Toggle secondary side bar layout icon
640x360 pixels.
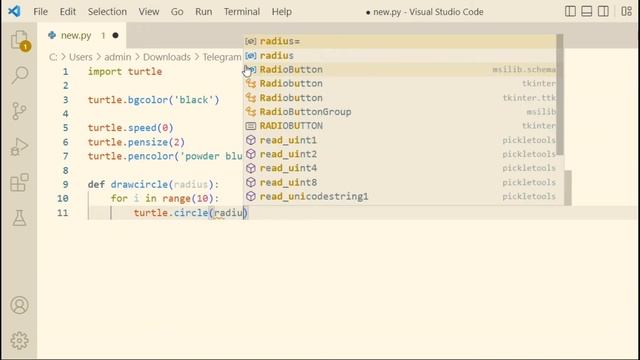point(603,11)
